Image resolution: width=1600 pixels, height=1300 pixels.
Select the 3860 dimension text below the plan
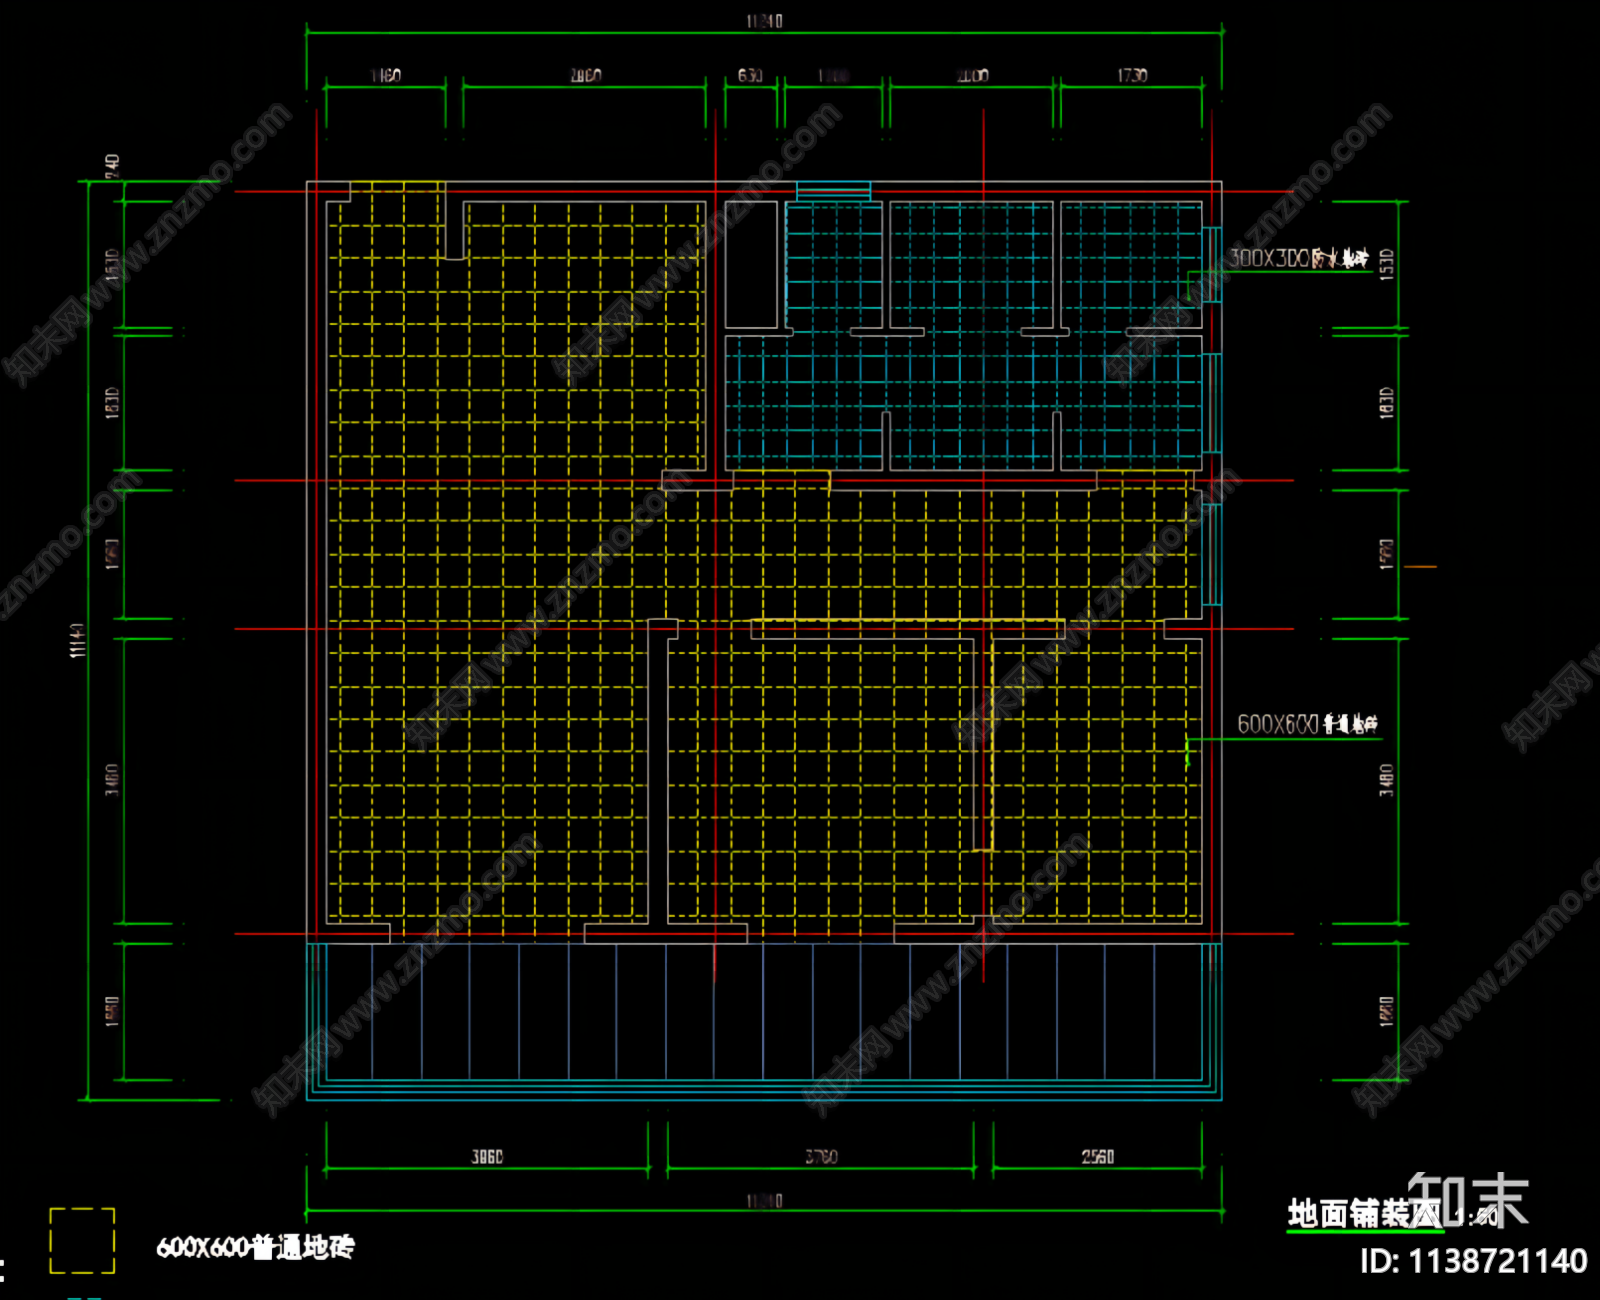pyautogui.click(x=487, y=1157)
